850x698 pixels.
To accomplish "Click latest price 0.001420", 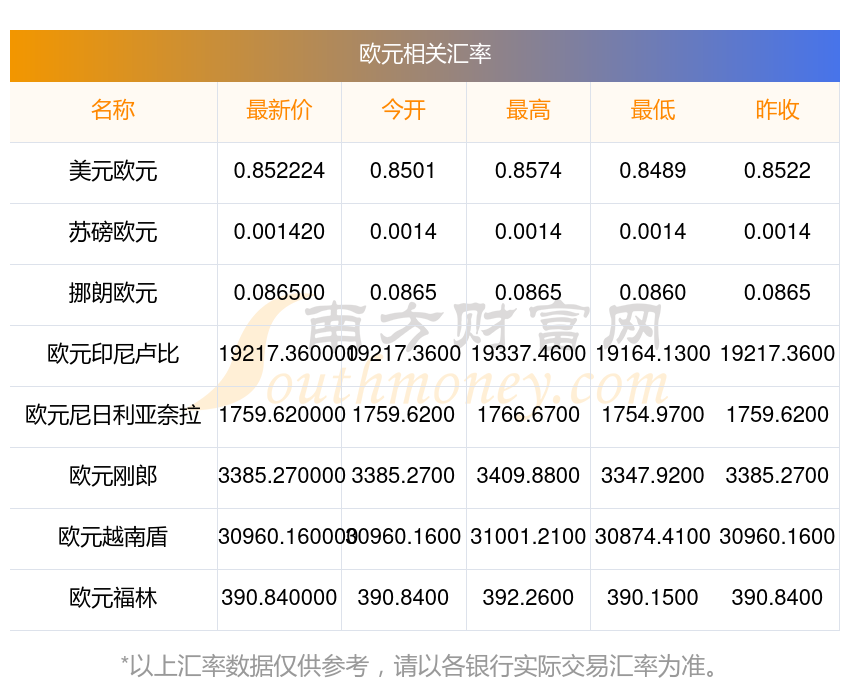I will 279,232.
